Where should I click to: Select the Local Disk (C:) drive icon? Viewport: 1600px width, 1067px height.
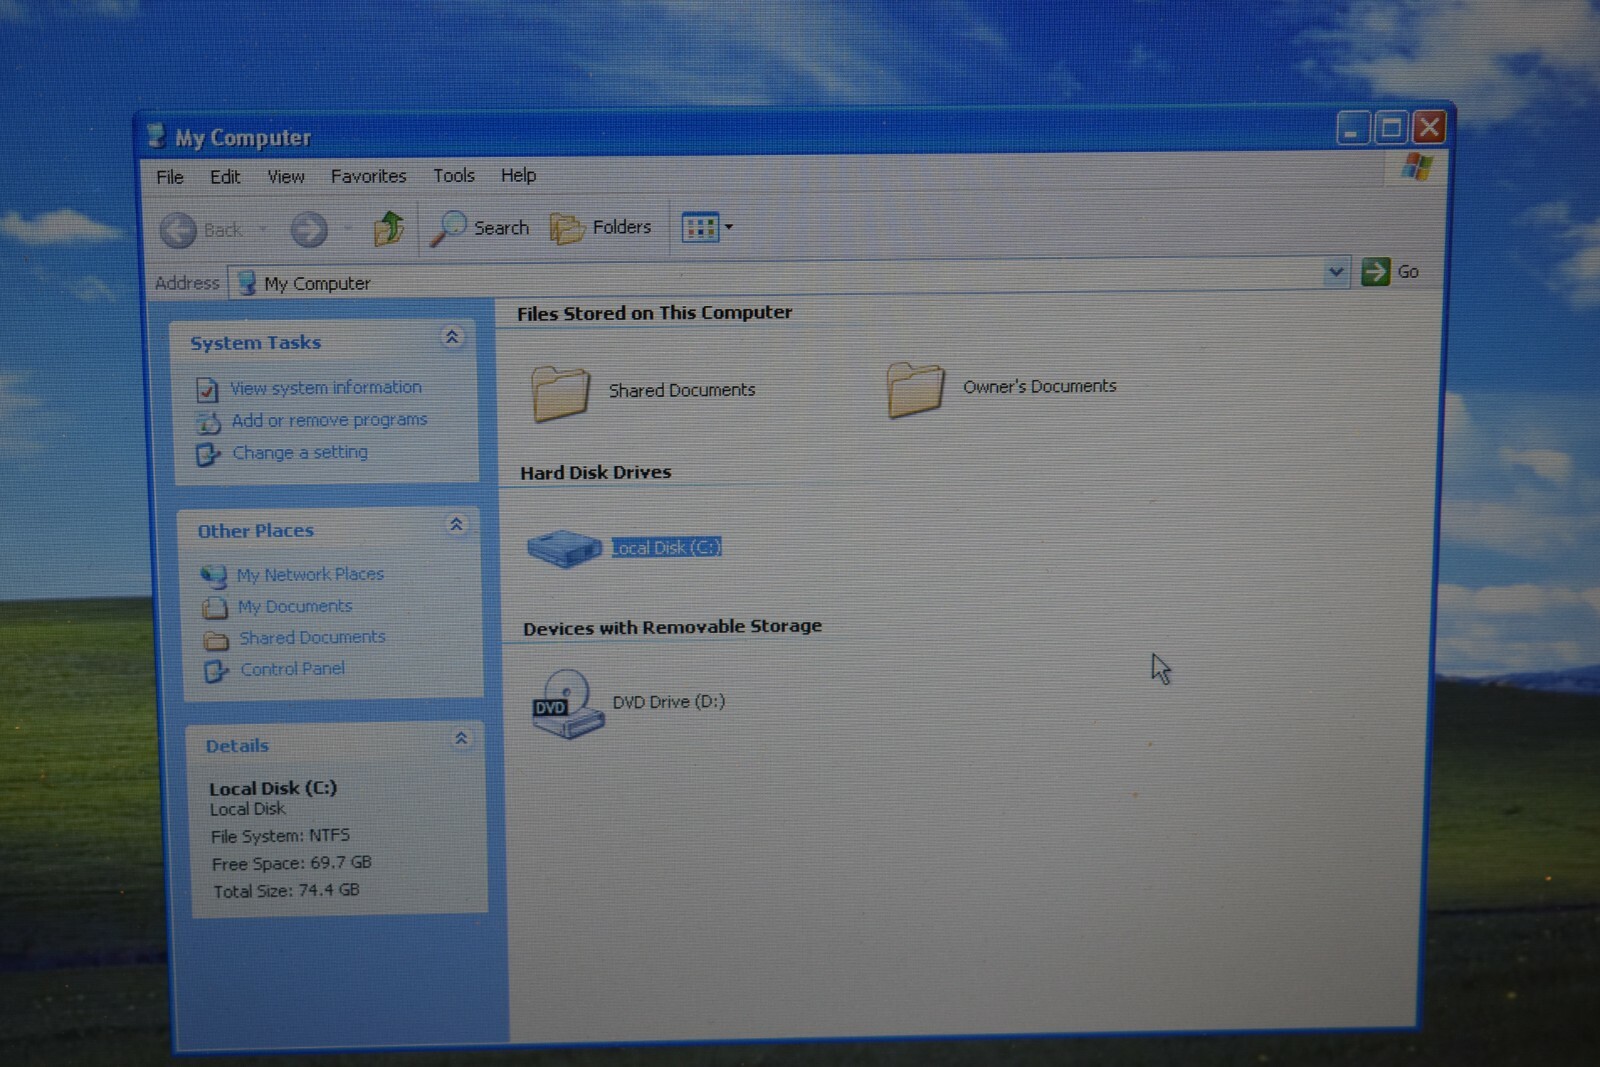(564, 548)
